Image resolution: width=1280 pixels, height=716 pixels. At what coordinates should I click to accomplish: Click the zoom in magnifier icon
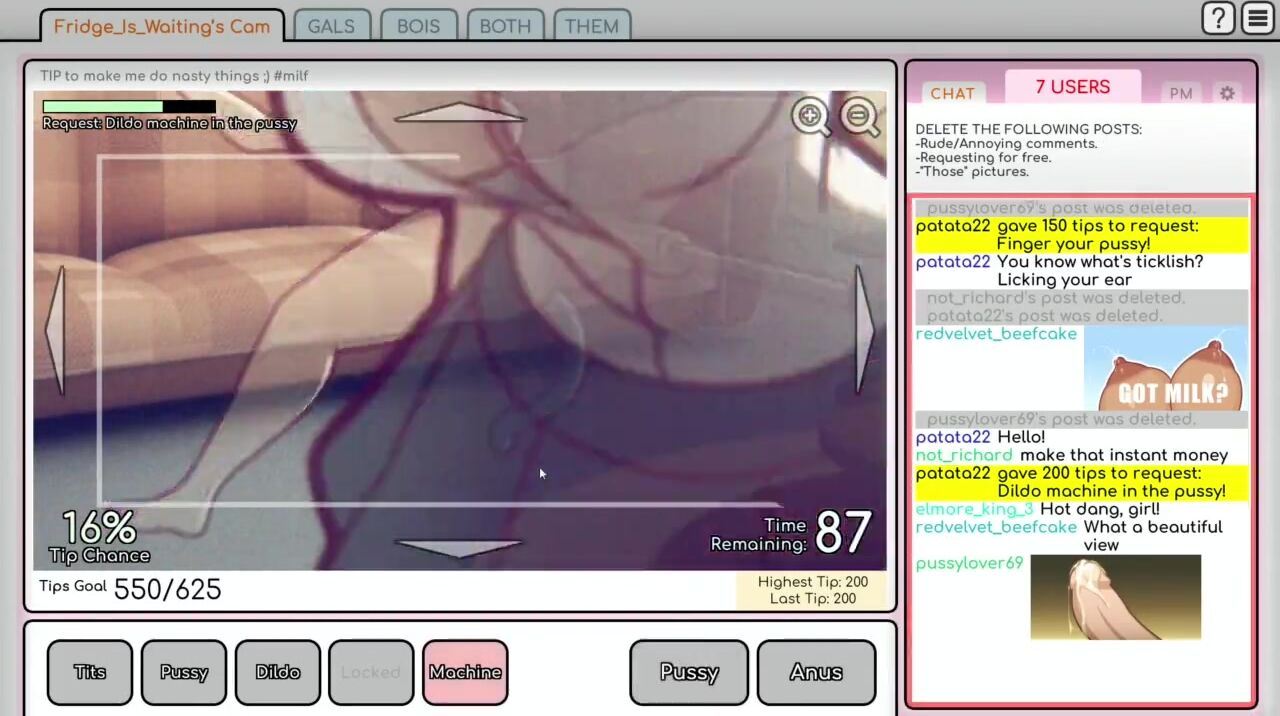click(x=810, y=116)
